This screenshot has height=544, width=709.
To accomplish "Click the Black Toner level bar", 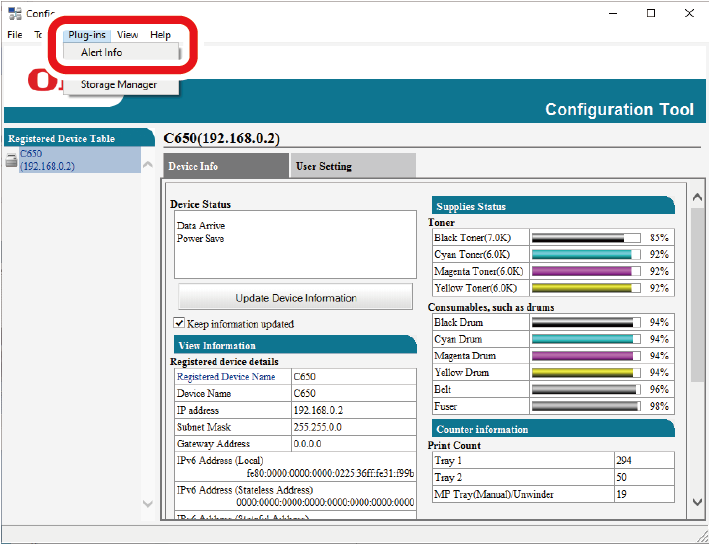I will [585, 238].
